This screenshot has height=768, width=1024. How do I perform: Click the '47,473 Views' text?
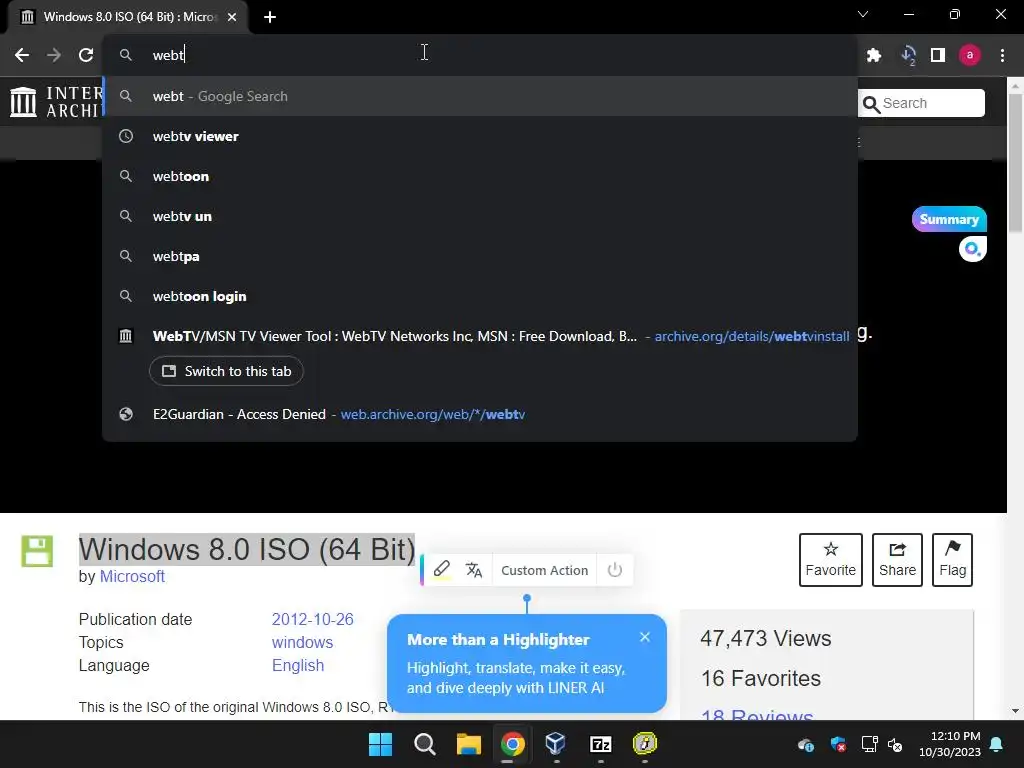[x=765, y=638]
